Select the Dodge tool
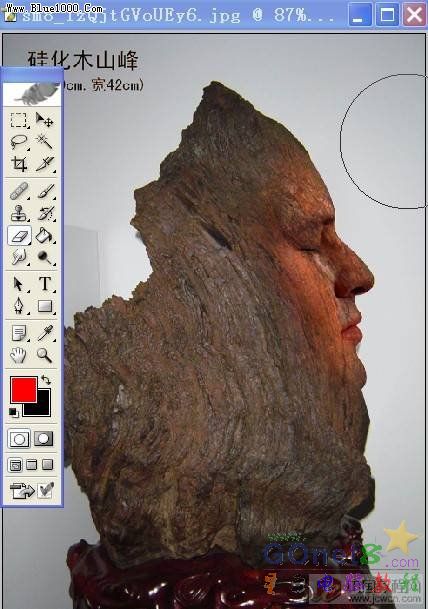Screen dimensions: 428x609 pyautogui.click(x=44, y=257)
